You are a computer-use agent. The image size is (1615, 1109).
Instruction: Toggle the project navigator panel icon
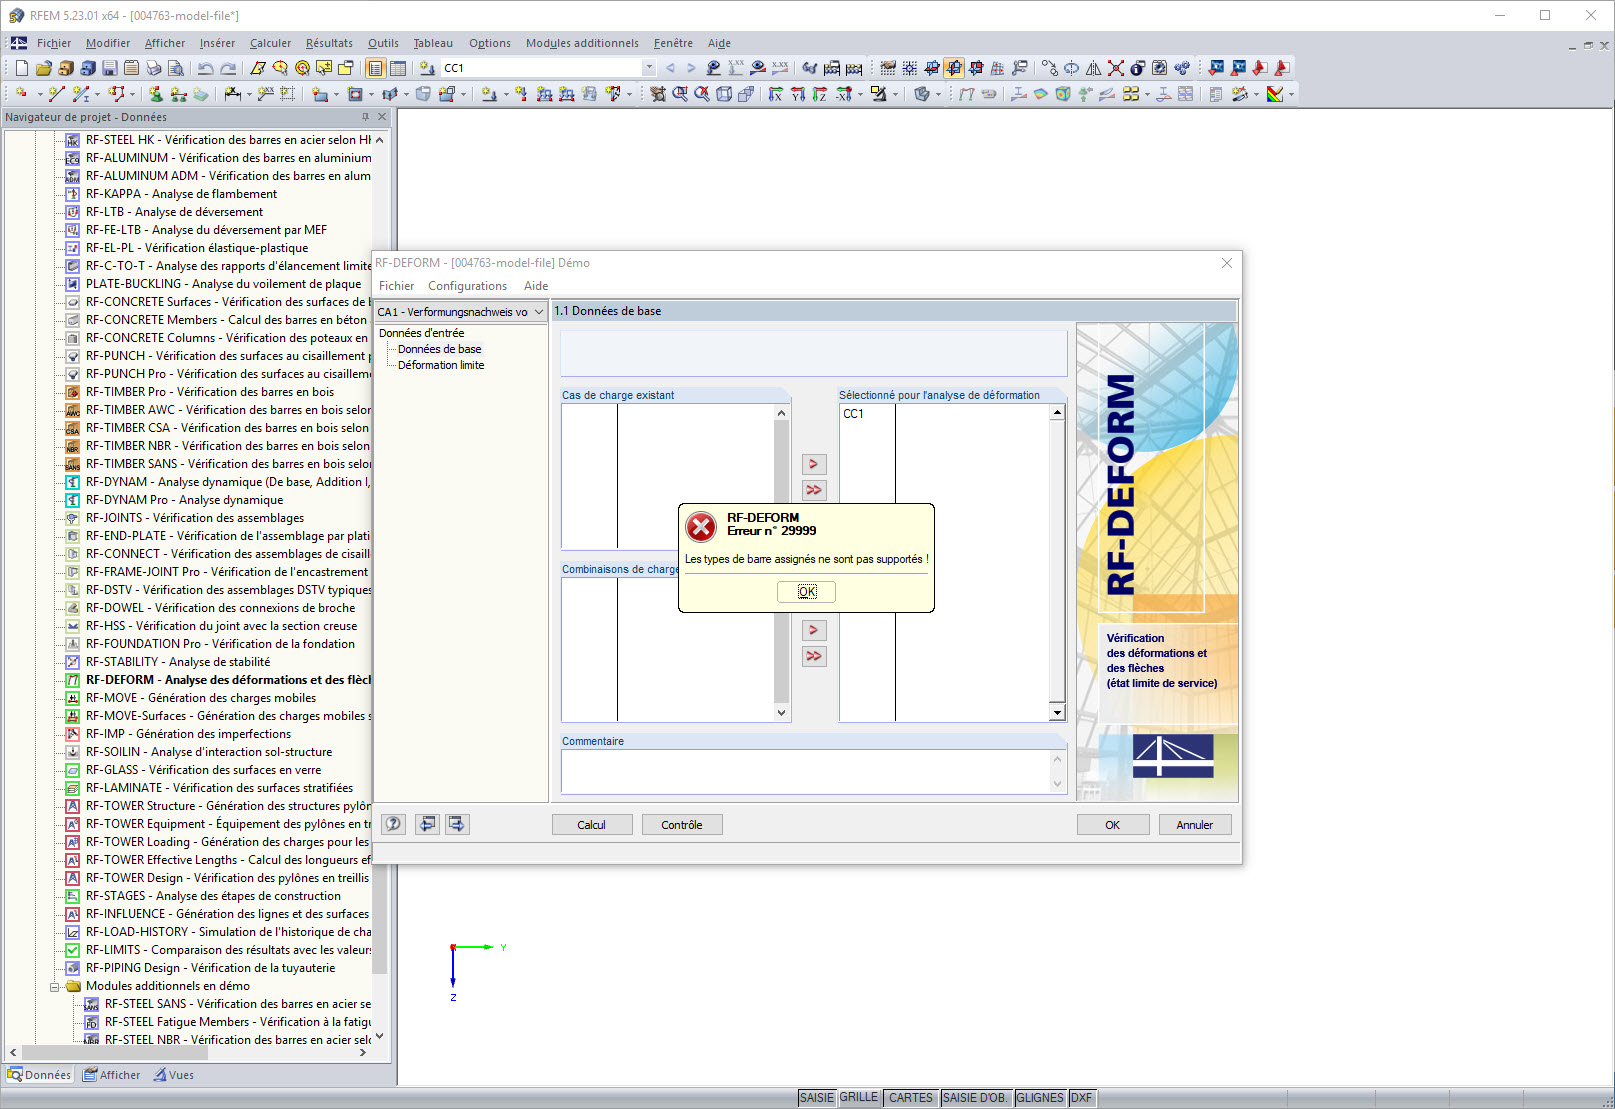point(376,68)
